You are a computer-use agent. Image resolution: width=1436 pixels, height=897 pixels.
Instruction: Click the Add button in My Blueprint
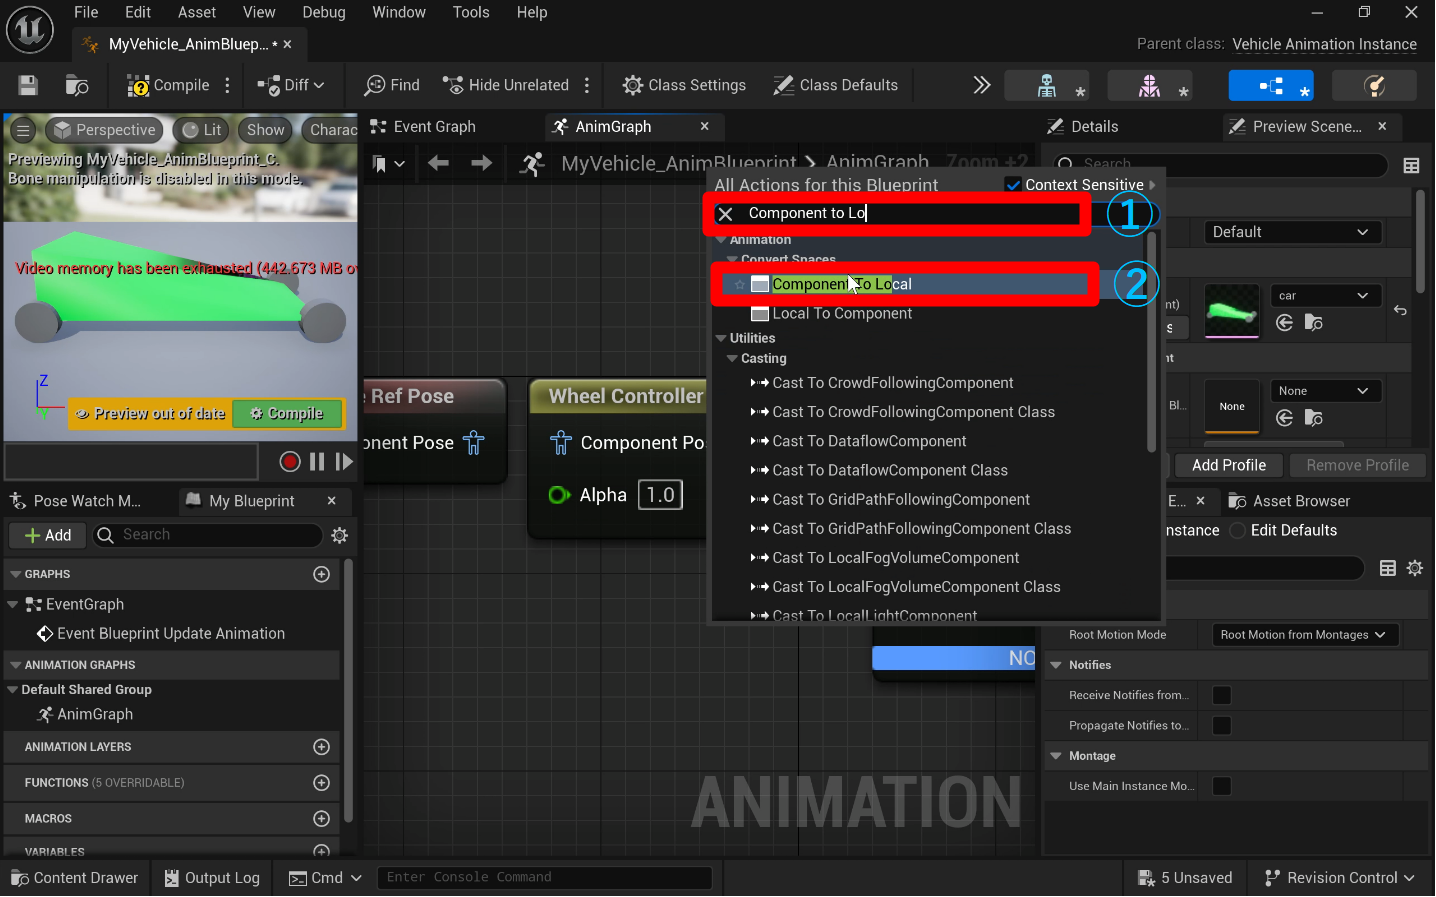coord(48,536)
